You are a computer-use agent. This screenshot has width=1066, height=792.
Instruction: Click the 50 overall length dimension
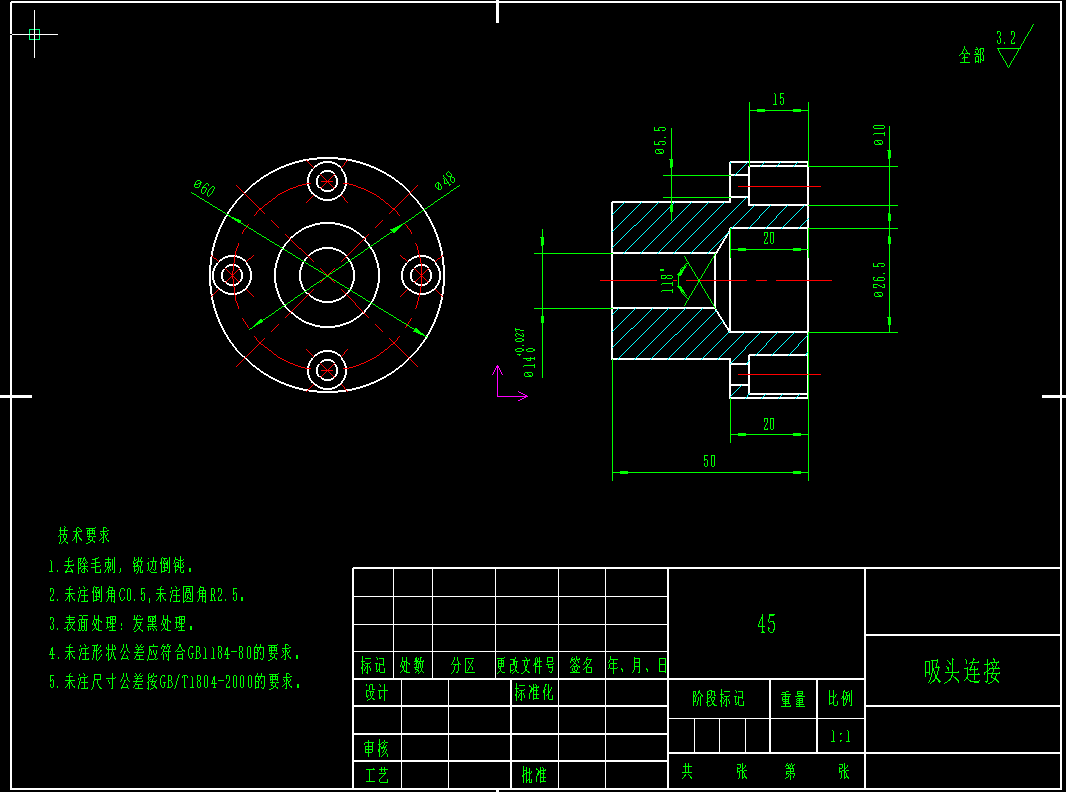pos(709,462)
